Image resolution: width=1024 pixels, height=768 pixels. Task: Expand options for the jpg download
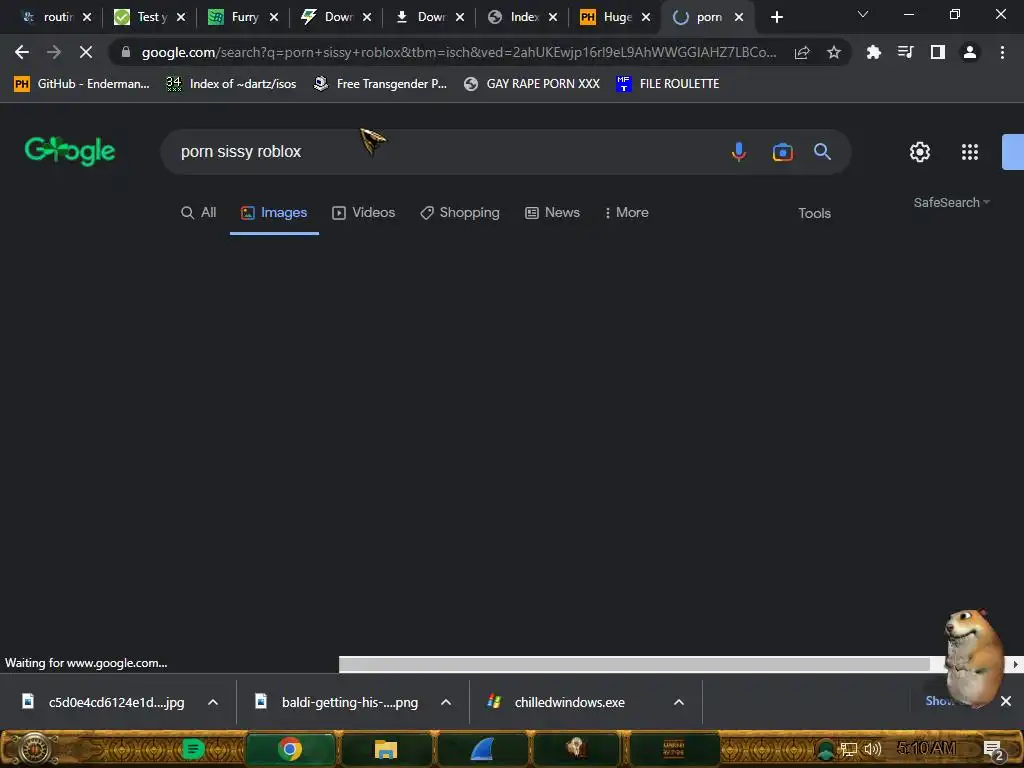point(213,703)
